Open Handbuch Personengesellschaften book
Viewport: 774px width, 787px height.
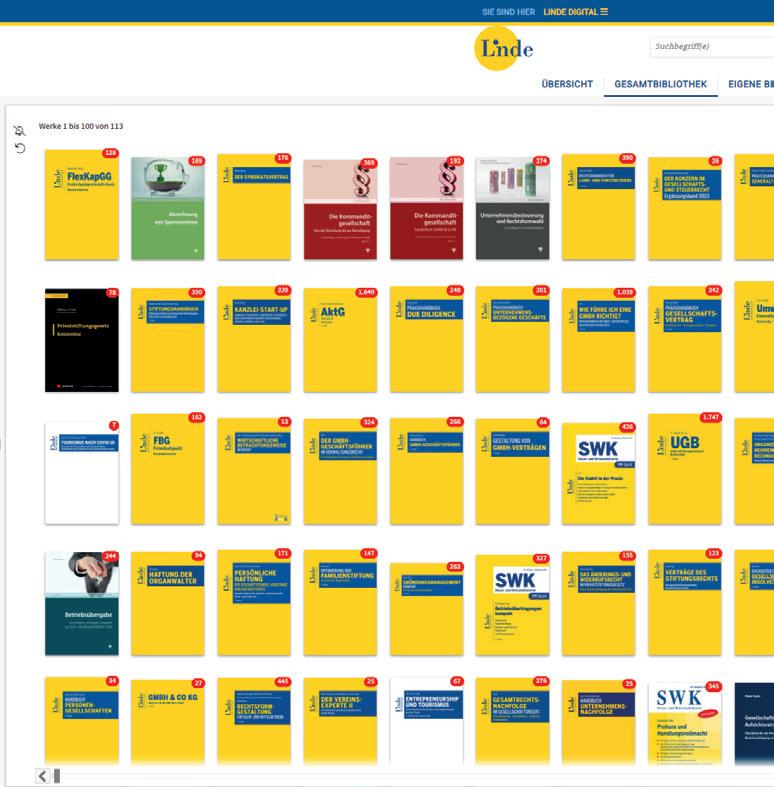82,721
